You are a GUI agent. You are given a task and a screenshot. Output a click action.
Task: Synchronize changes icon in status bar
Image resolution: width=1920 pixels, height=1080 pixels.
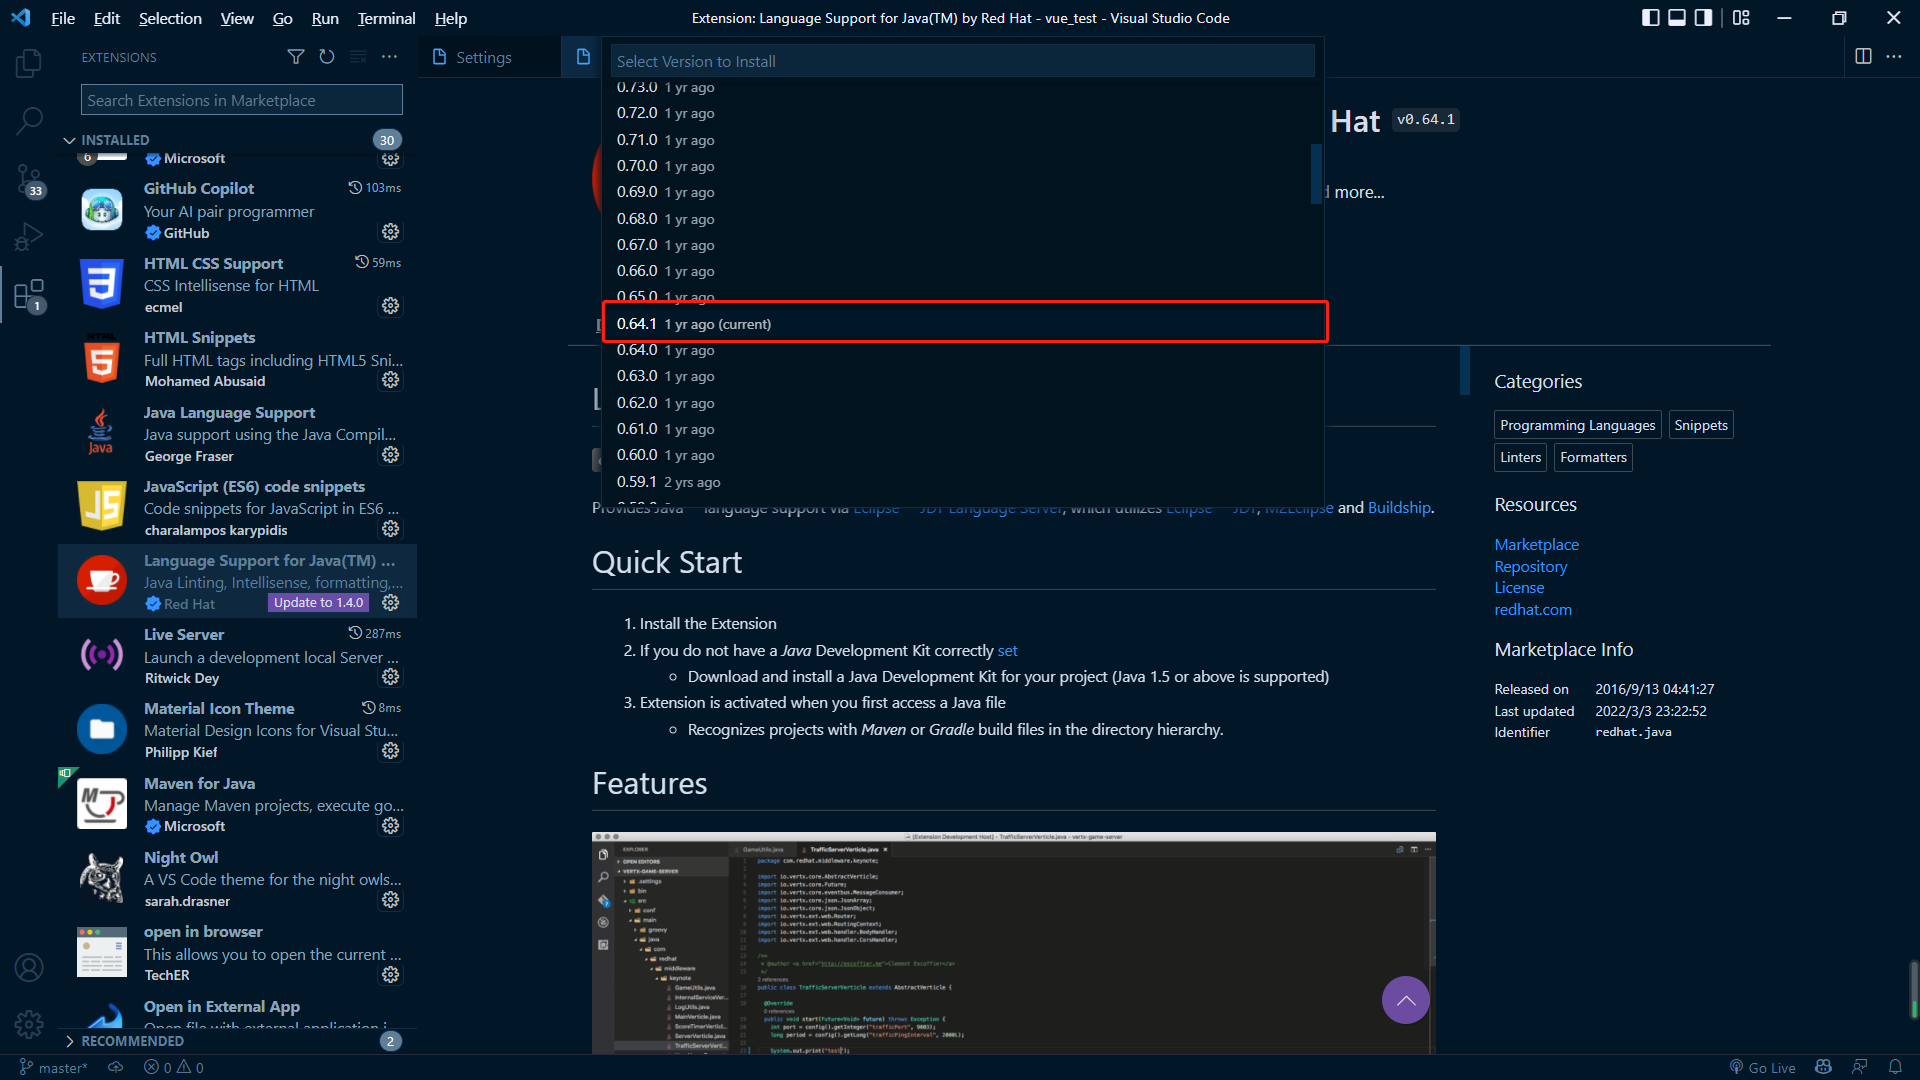pyautogui.click(x=116, y=1067)
